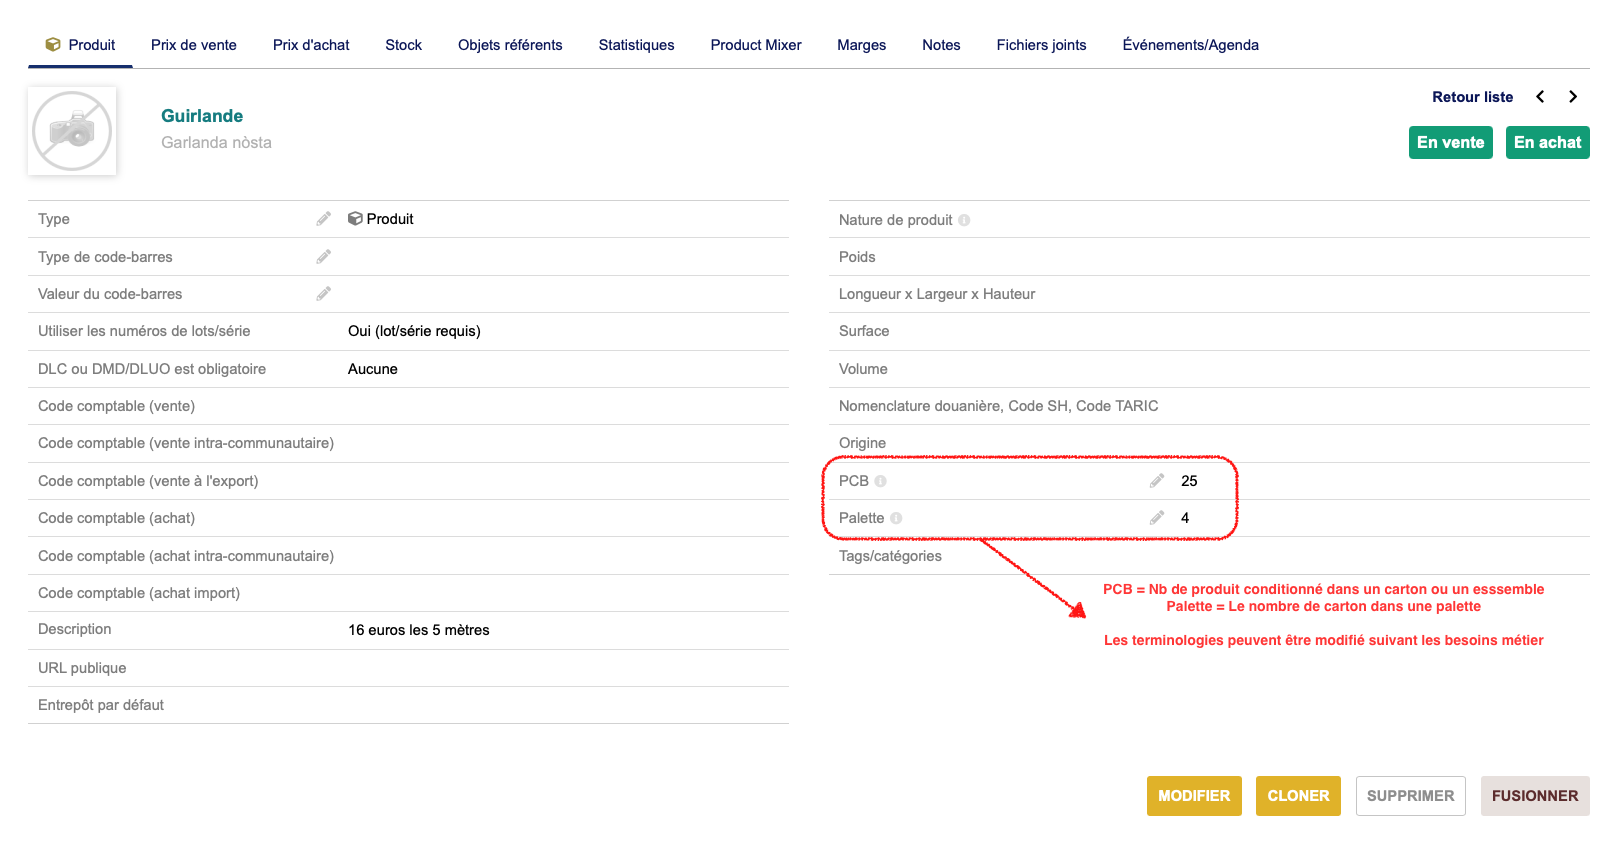Go to next product with right chevron
This screenshot has width=1617, height=847.
(x=1573, y=97)
